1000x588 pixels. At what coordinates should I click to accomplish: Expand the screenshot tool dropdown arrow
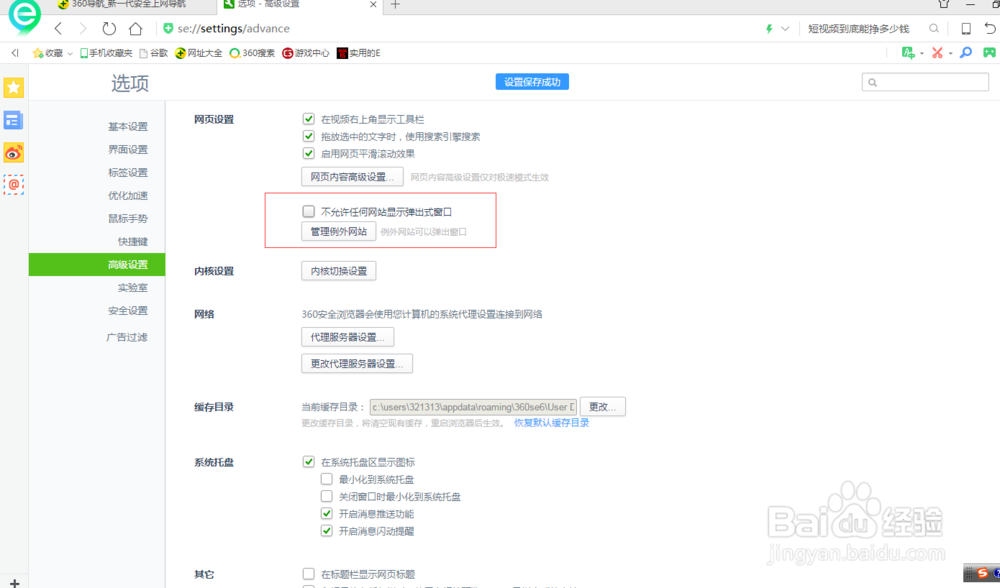pos(950,54)
